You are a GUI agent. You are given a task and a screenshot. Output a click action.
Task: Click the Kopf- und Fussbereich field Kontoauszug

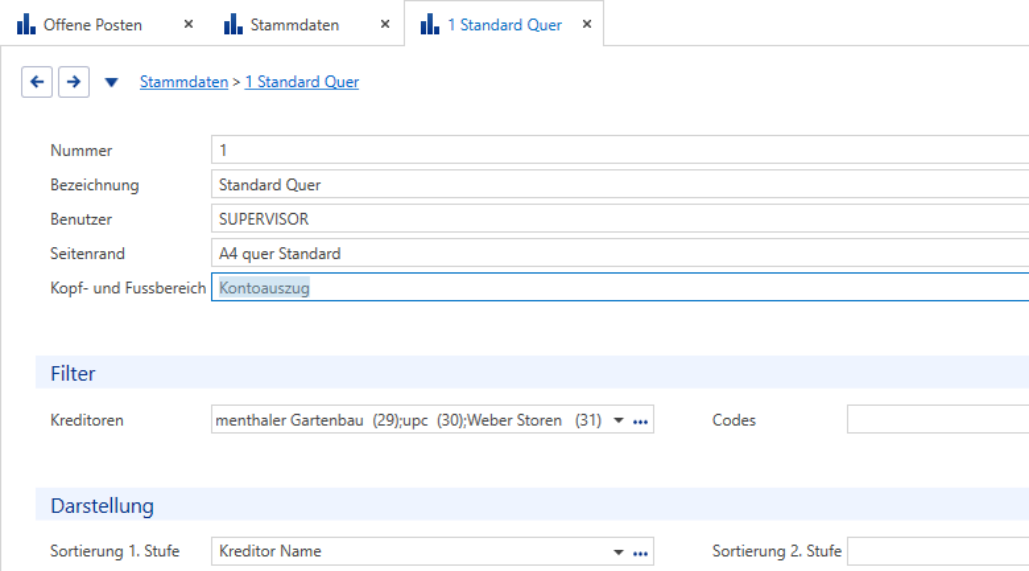[620, 287]
